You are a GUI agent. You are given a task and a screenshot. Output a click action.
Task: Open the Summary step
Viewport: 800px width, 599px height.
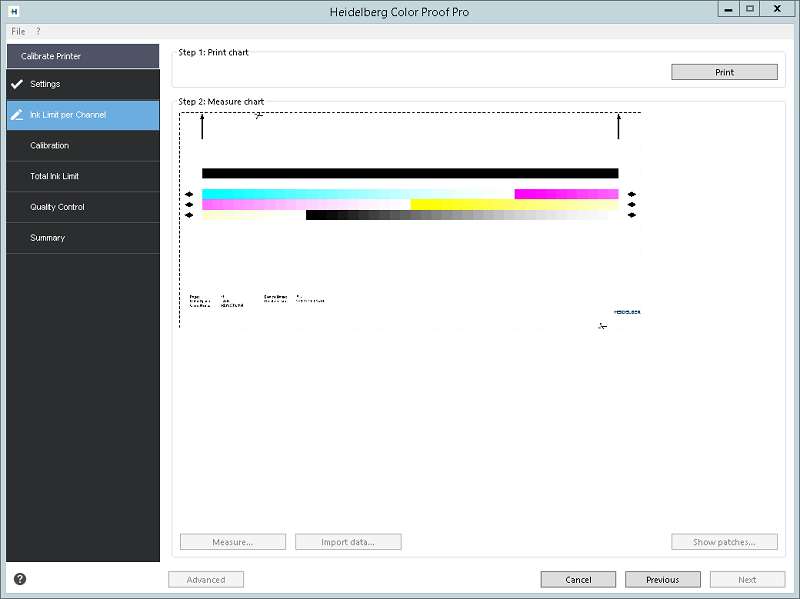[83, 238]
